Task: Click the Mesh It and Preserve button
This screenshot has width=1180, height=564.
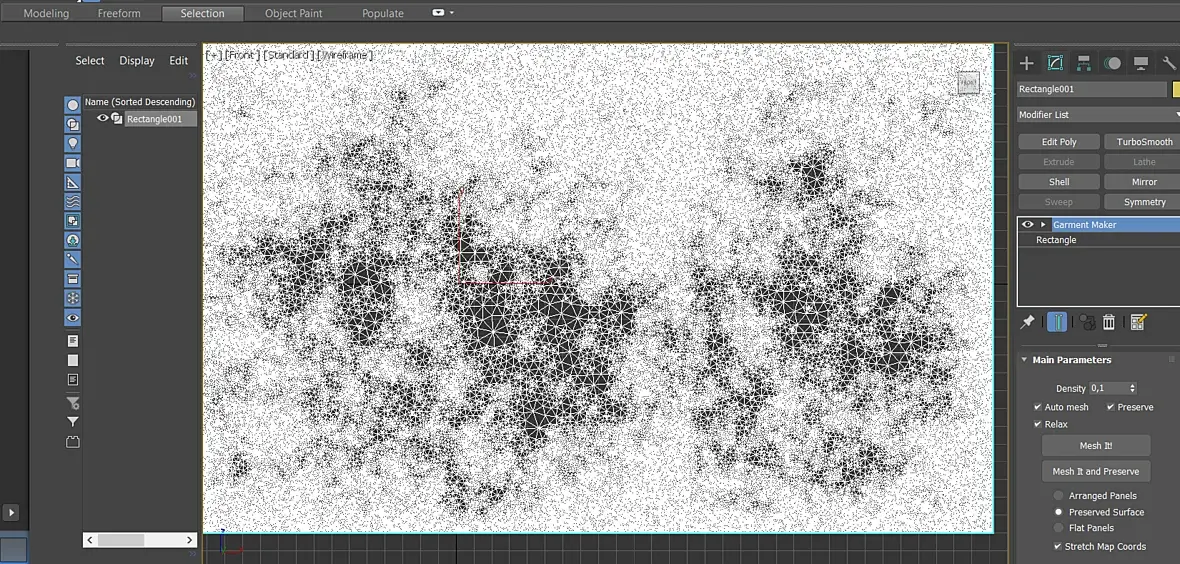Action: point(1096,471)
